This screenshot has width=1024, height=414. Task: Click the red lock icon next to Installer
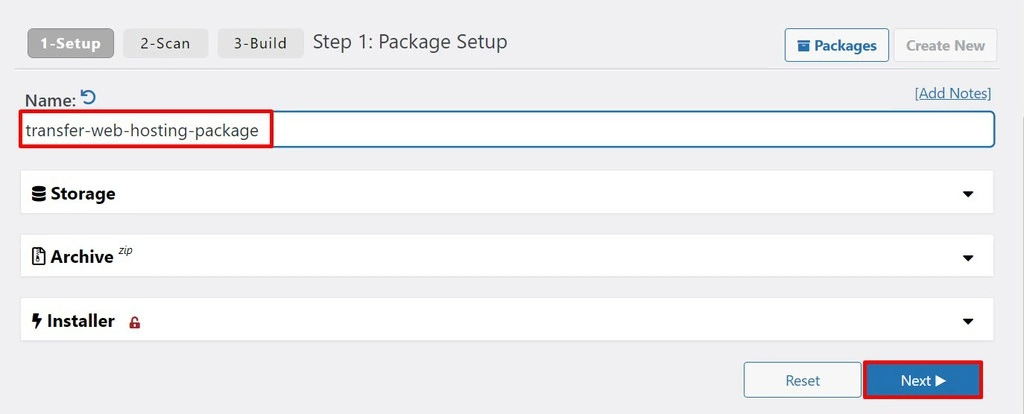[x=135, y=322]
